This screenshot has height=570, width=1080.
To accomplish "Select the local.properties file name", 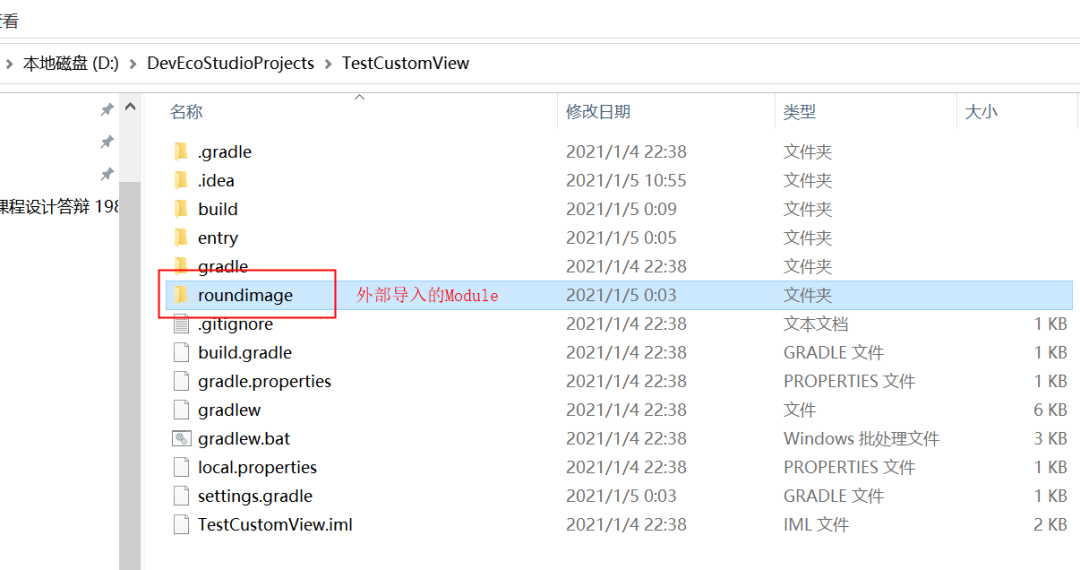I will coord(257,467).
